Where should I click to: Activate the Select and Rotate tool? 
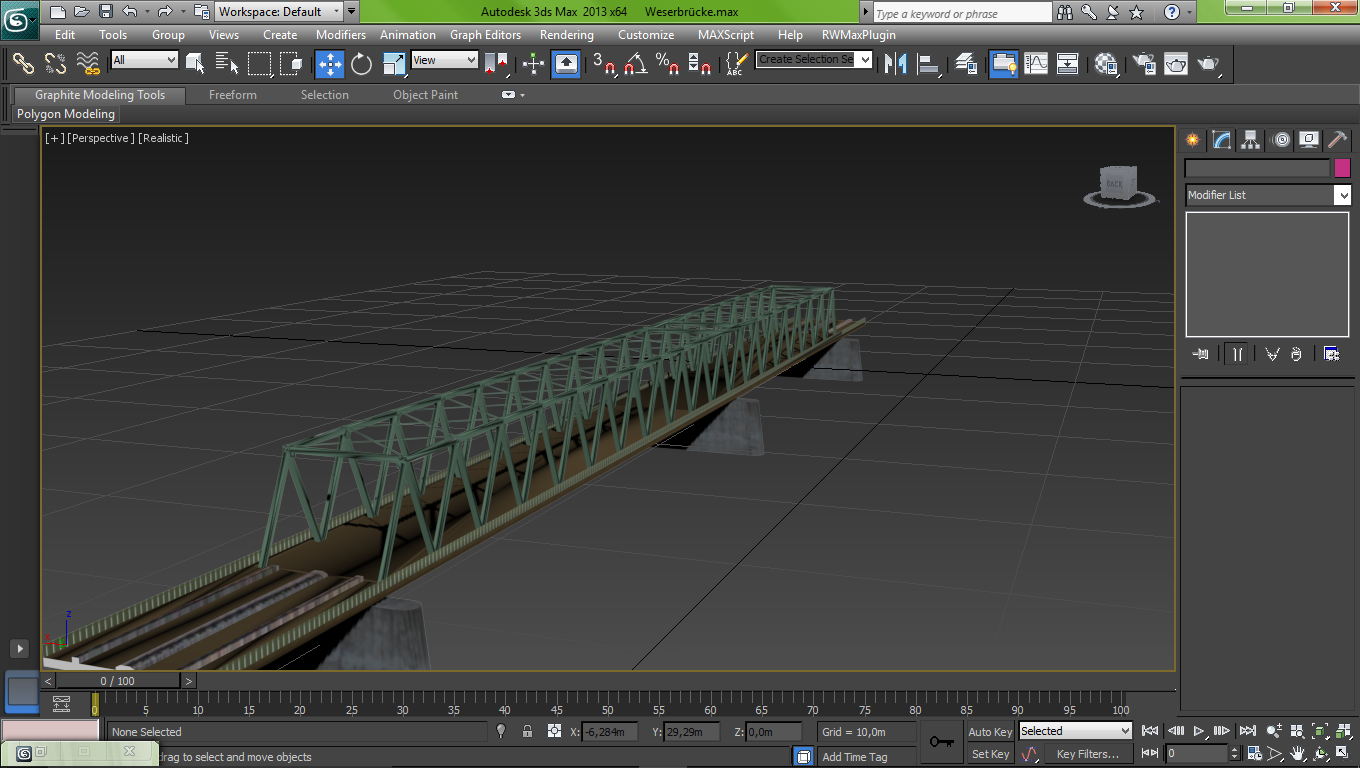[x=361, y=64]
